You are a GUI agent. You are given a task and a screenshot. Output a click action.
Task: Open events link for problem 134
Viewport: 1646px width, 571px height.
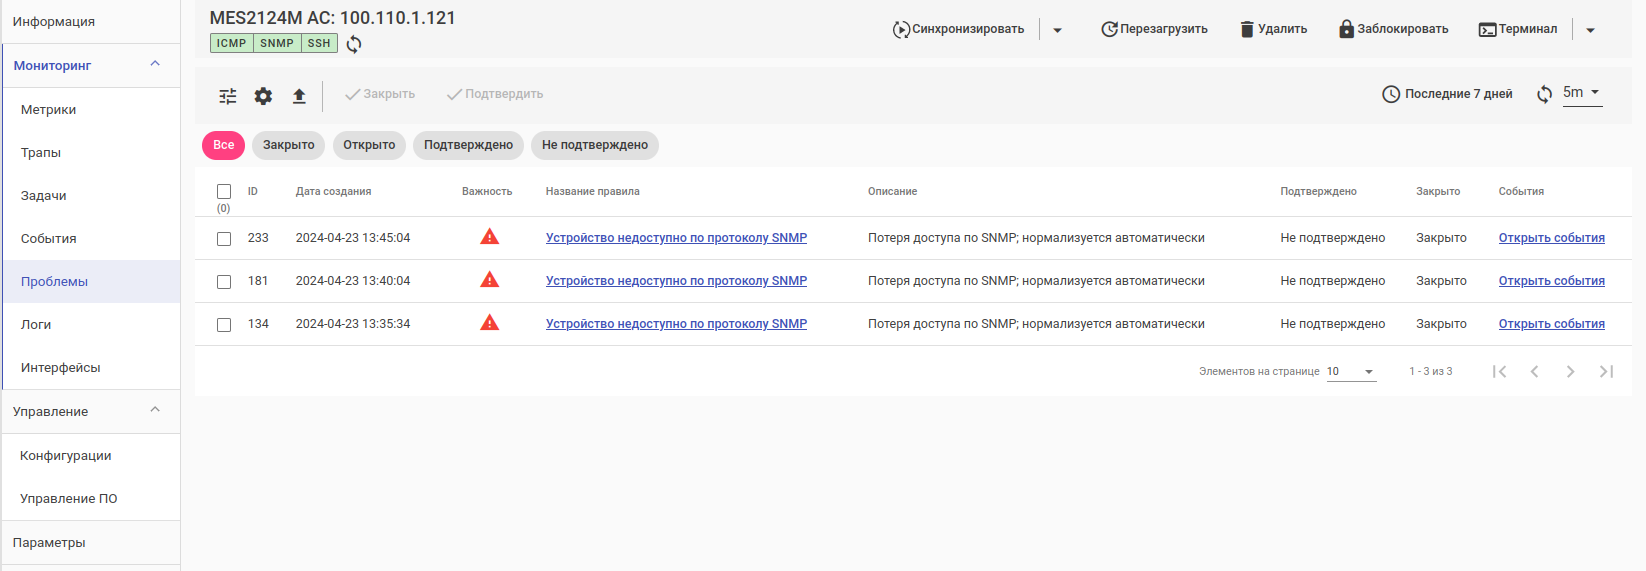[x=1551, y=324]
